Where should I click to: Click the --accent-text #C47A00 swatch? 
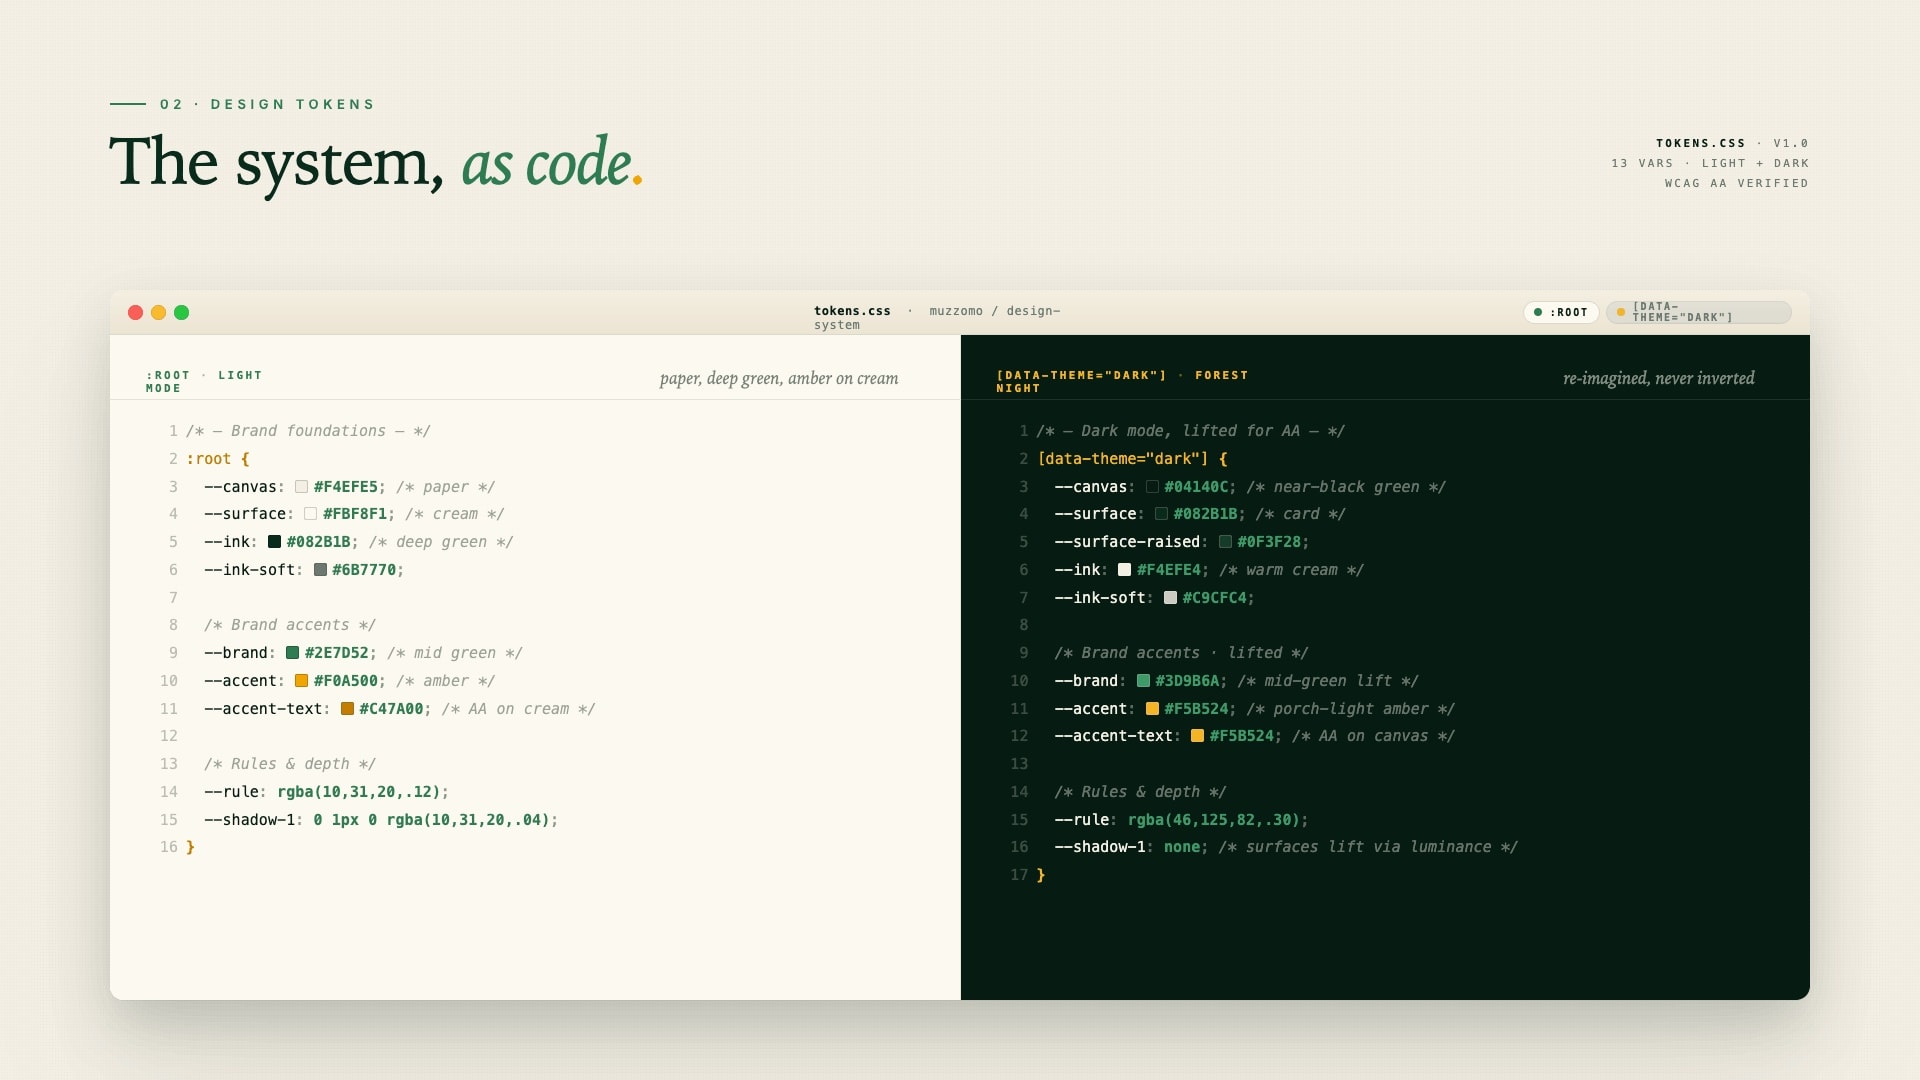[347, 709]
